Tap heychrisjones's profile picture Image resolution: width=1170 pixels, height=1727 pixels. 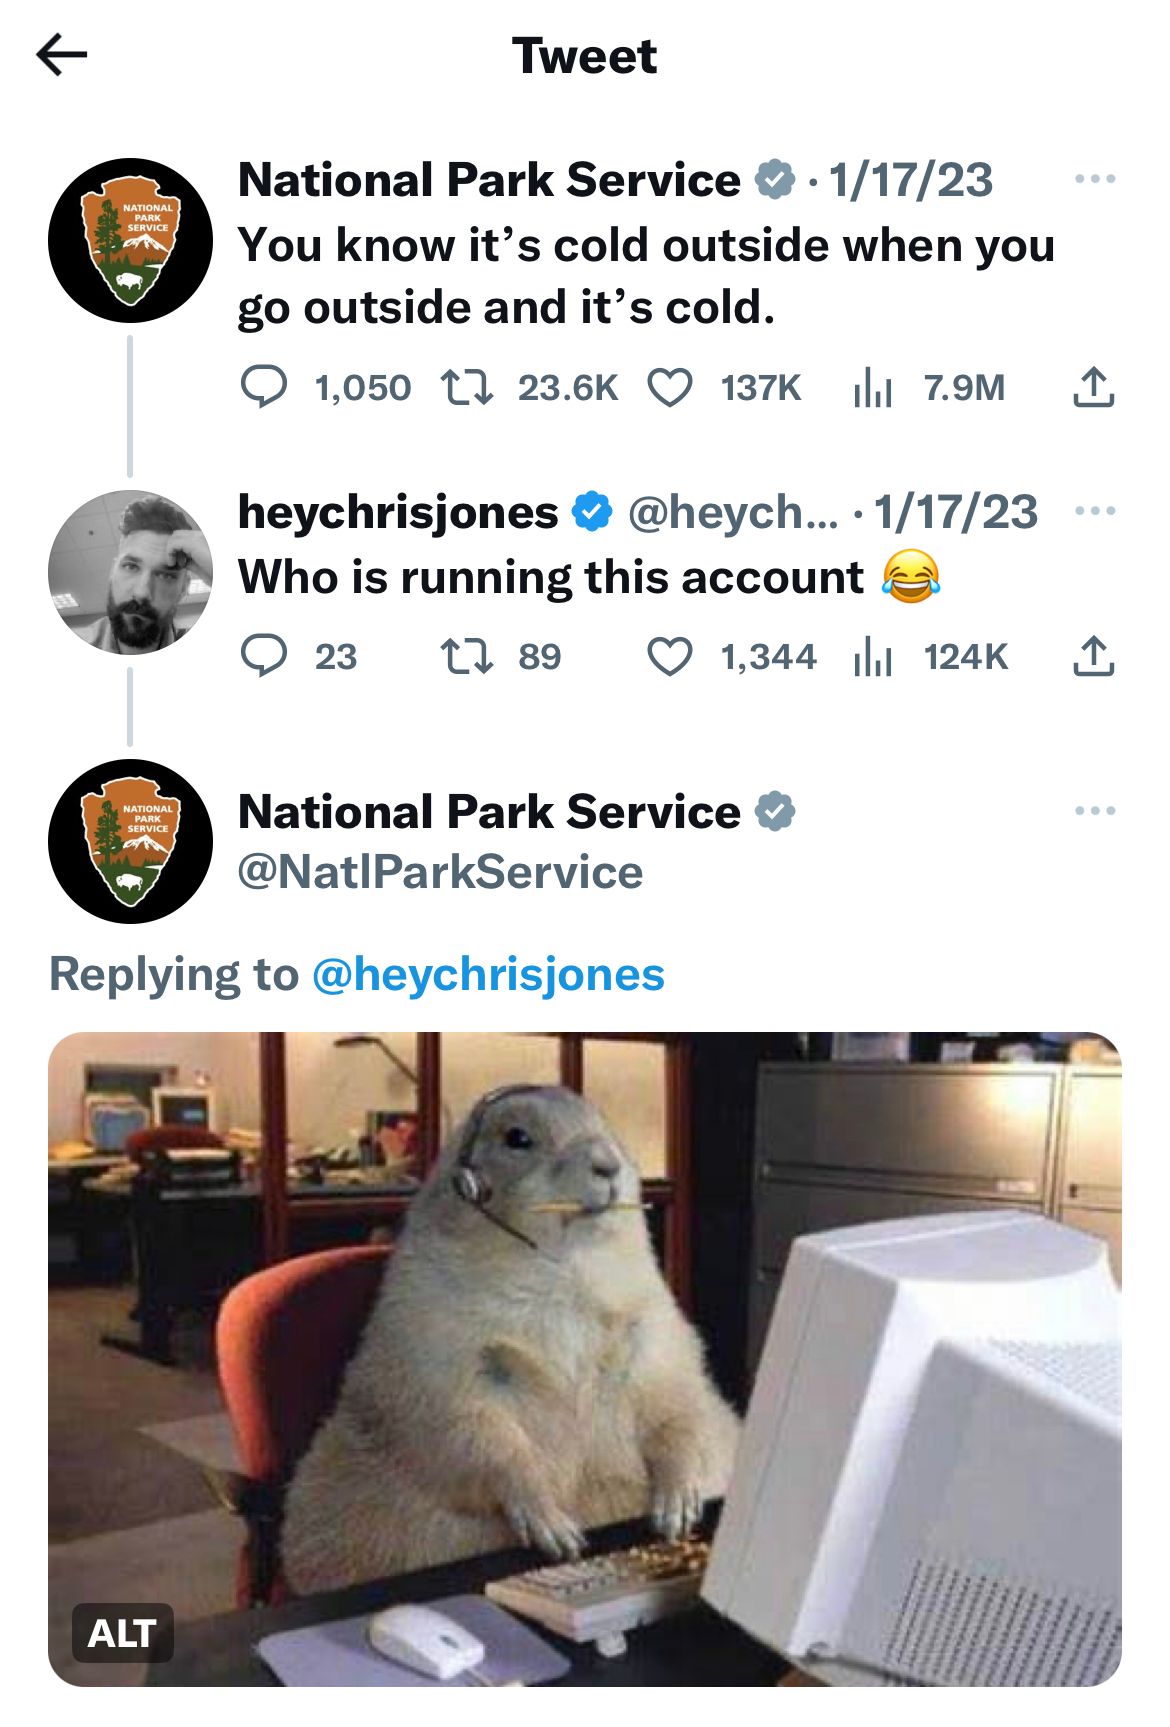pos(130,572)
